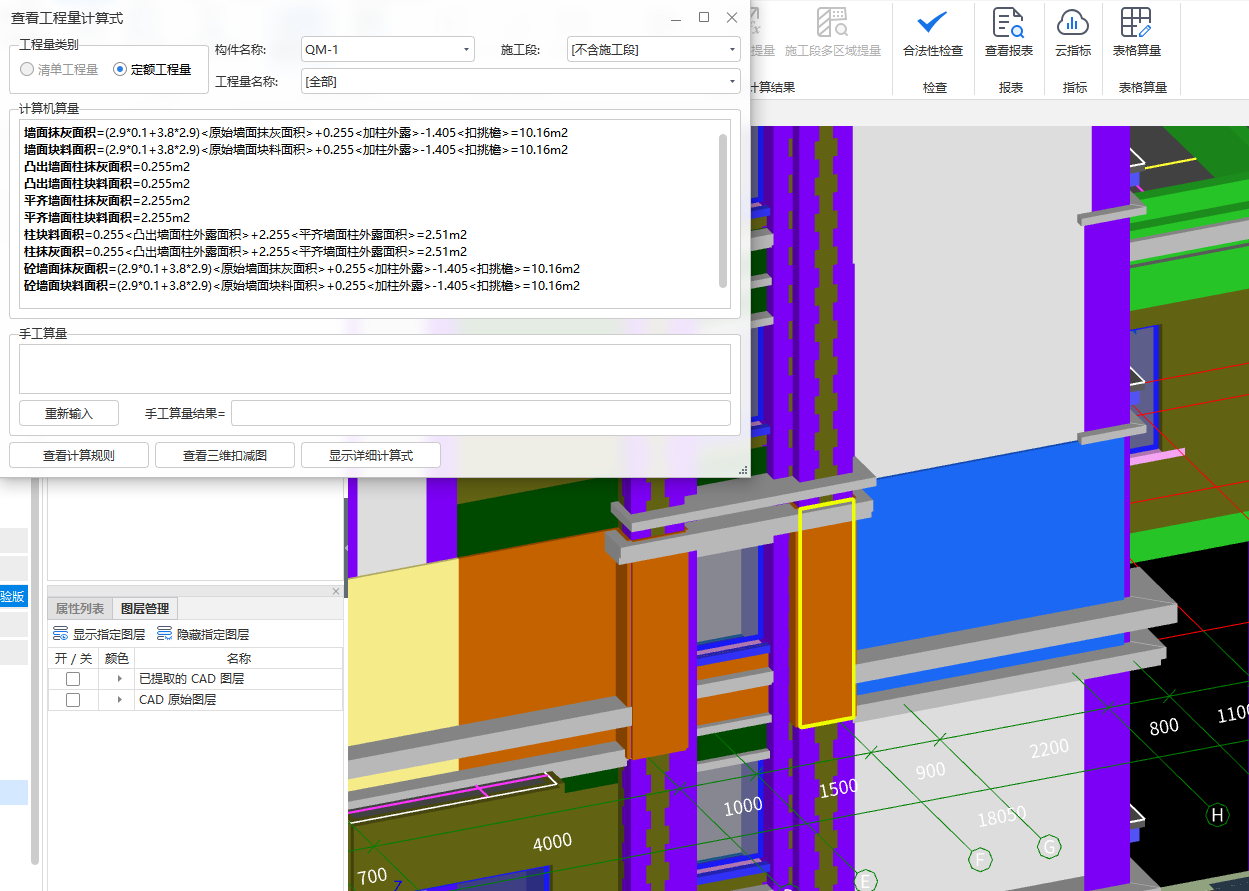Screen dimensions: 1249x891
Task: Click the 柱块料面积 formula line
Action: [245, 234]
